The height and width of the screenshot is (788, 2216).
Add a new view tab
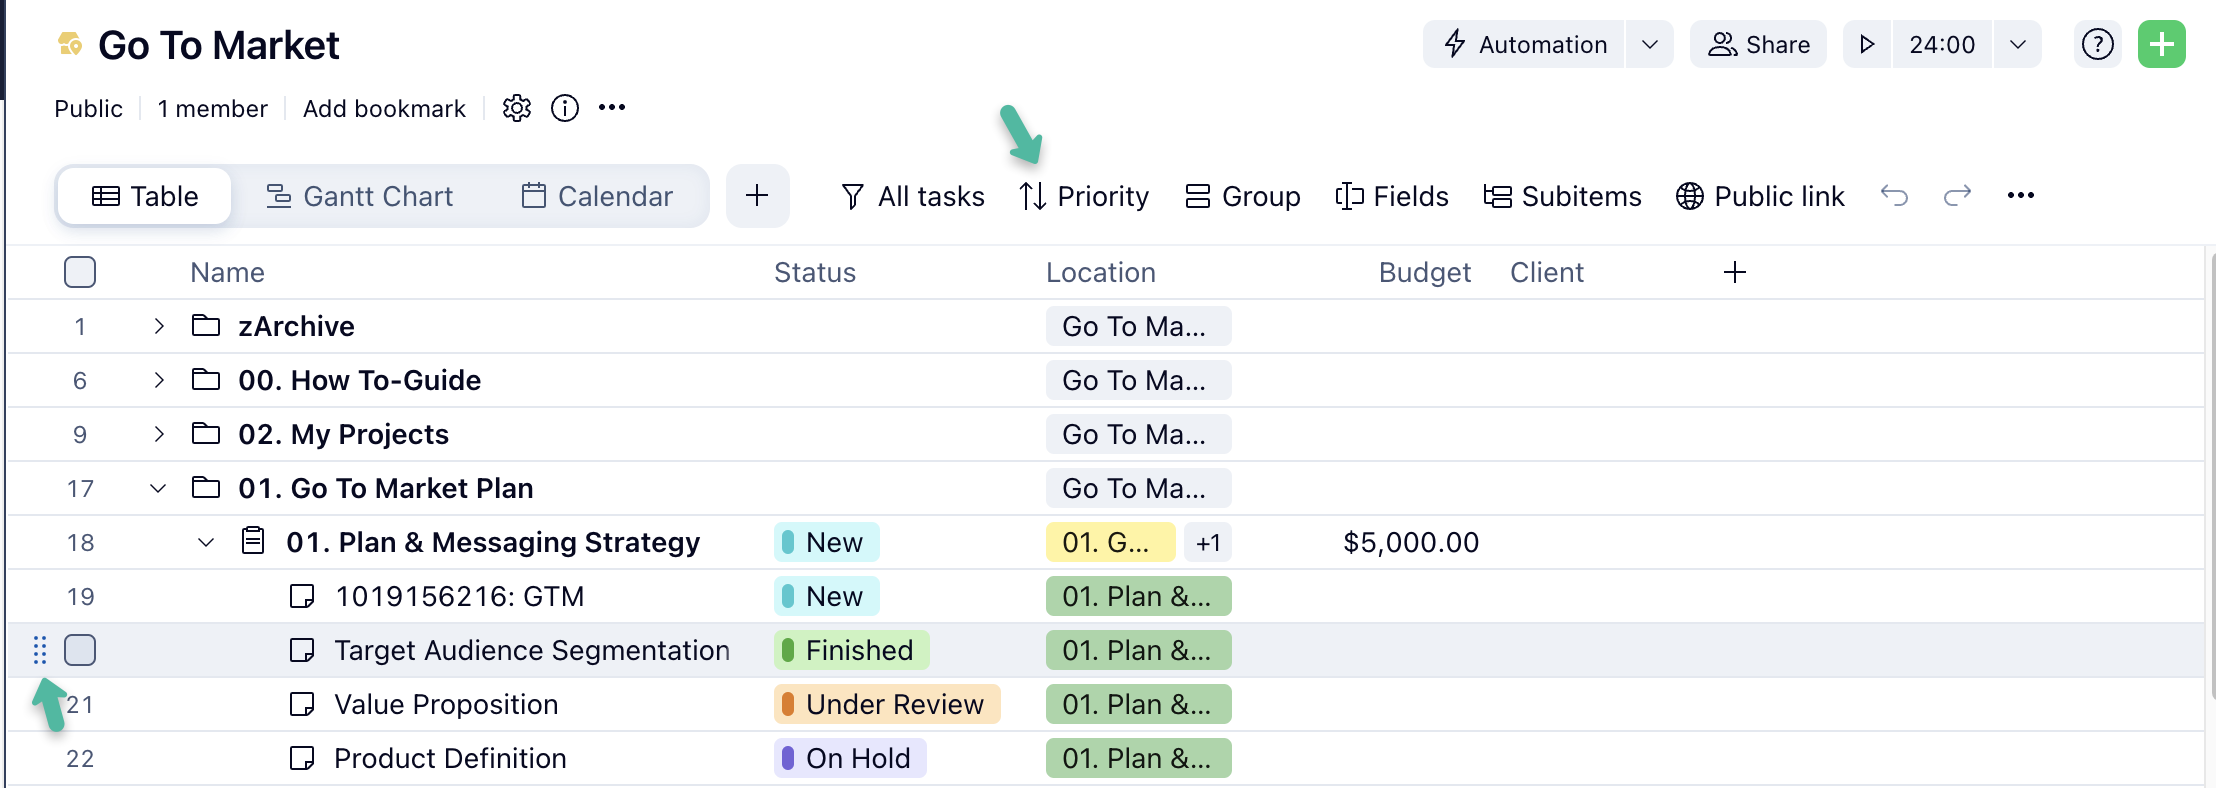757,196
